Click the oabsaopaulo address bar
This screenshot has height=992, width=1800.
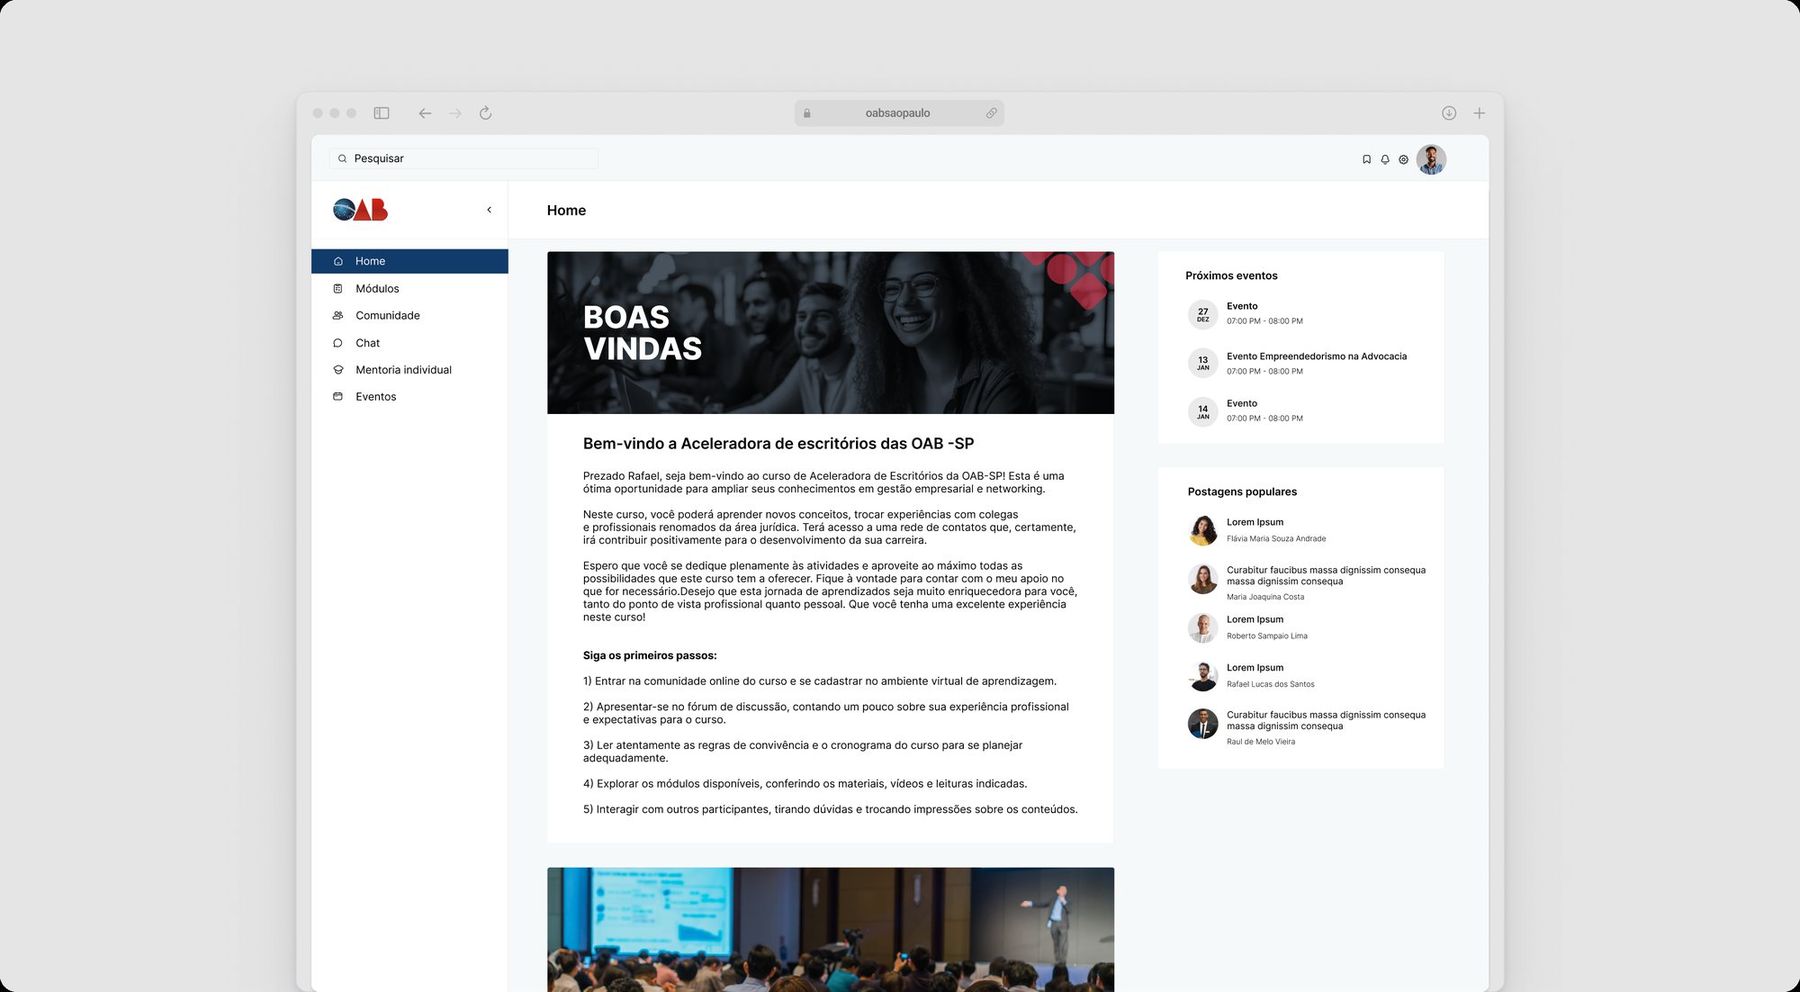coord(899,113)
